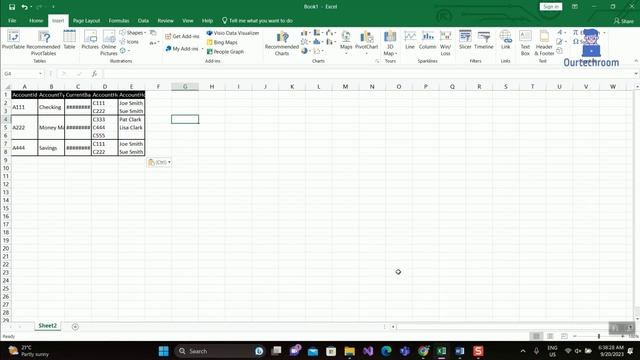Switch to the Home tab
This screenshot has width=640, height=360.
tap(36, 20)
